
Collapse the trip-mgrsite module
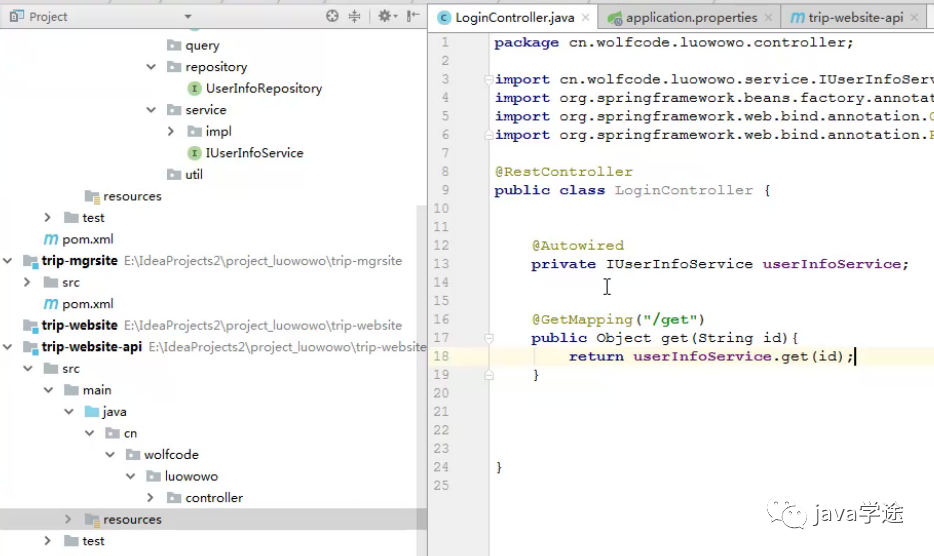(7, 260)
